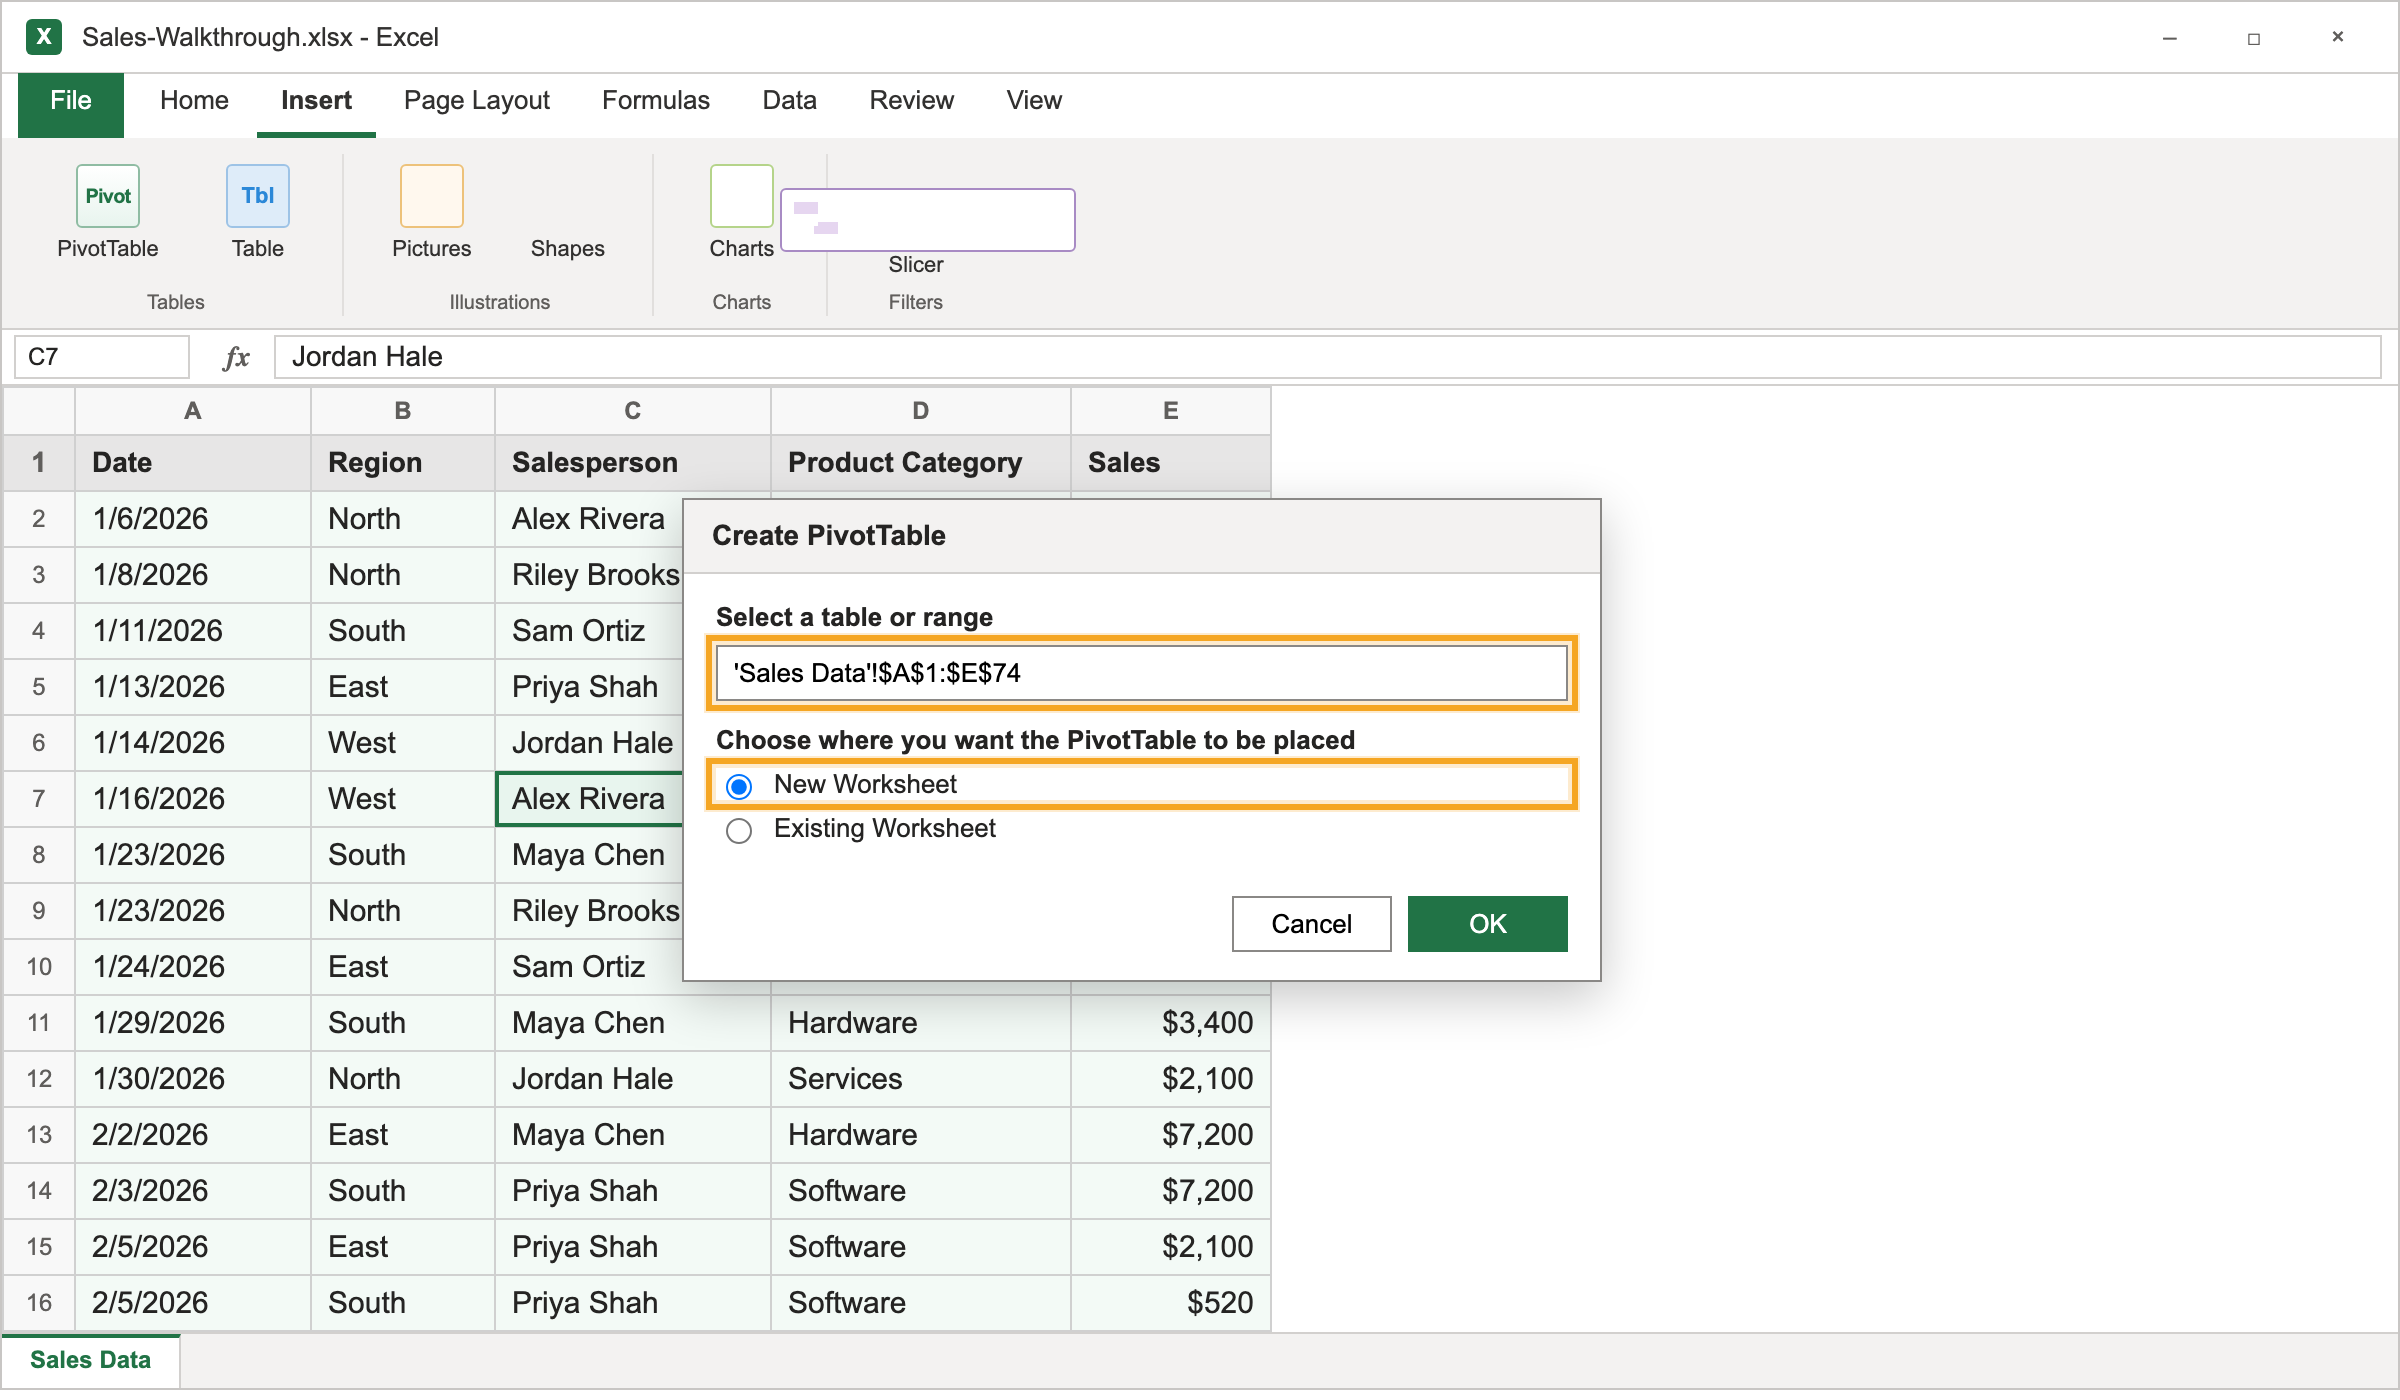
Task: Select column E header
Action: (1171, 411)
